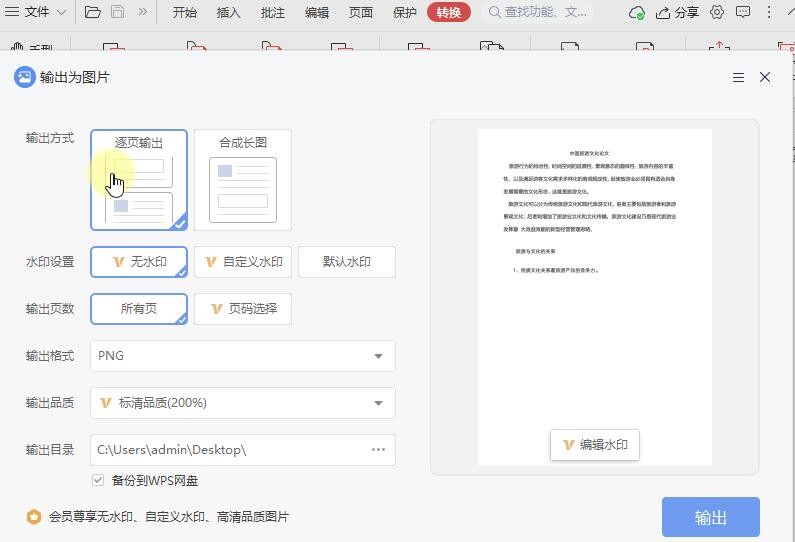The height and width of the screenshot is (542, 795).
Task: Choose 无水印 no watermark option
Action: point(139,262)
